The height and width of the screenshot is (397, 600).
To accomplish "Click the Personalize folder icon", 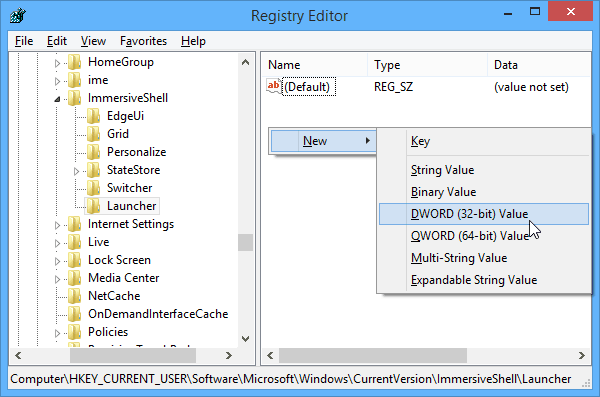I will click(94, 152).
